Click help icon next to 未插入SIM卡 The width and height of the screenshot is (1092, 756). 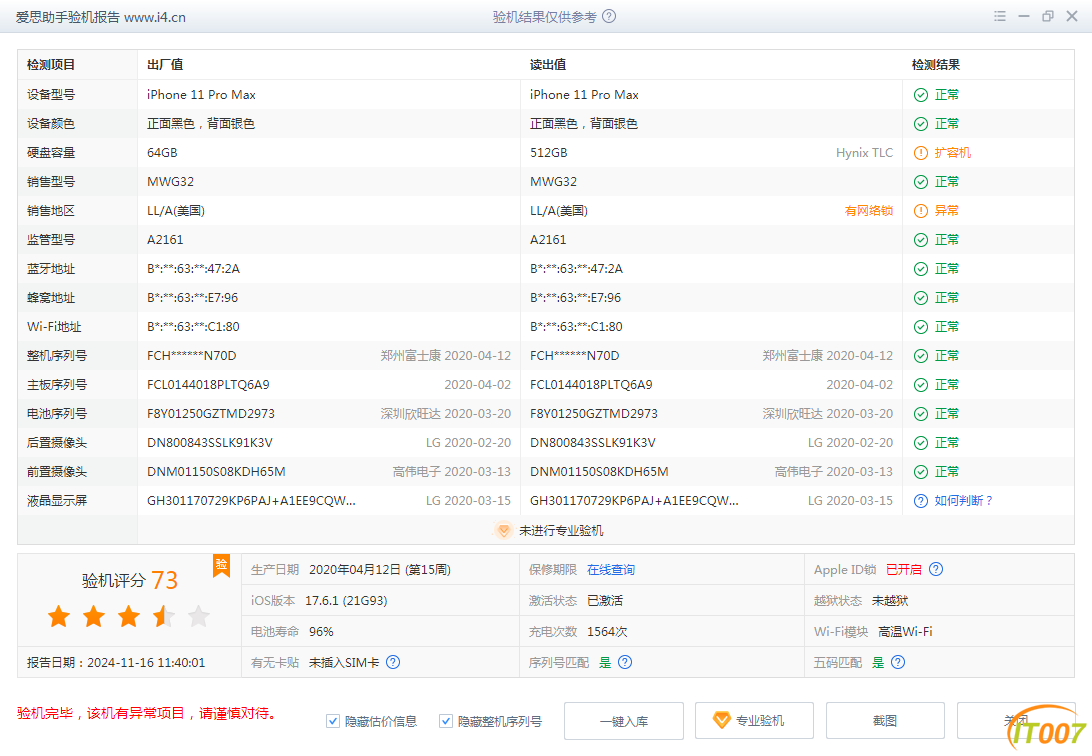click(x=393, y=662)
